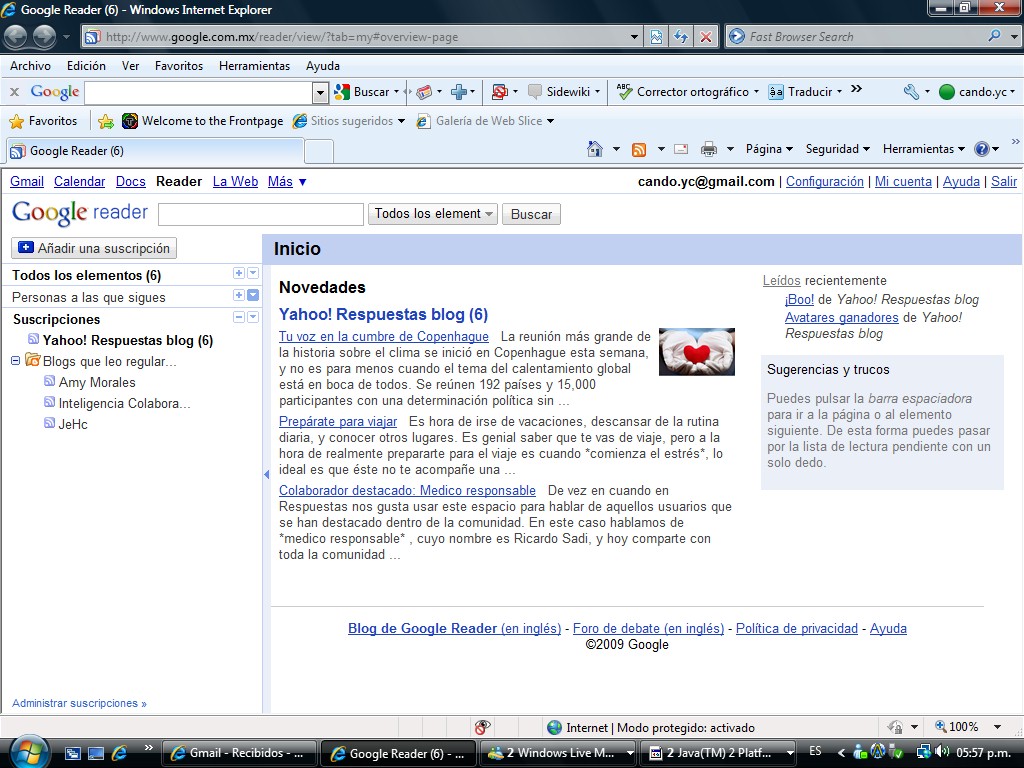The height and width of the screenshot is (768, 1024).
Task: Click the Google Toolbar wrench settings icon
Action: pyautogui.click(x=910, y=92)
